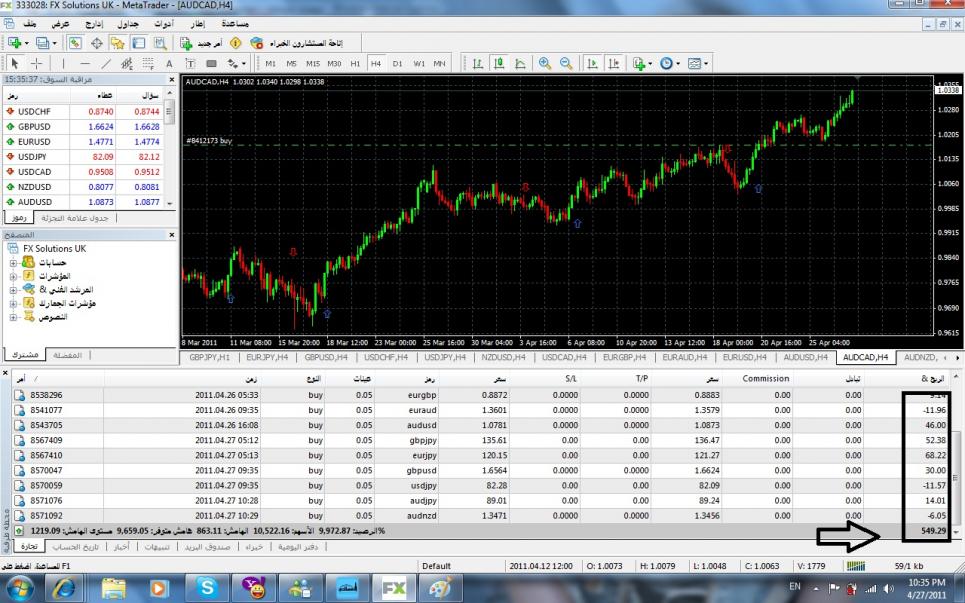Select the horizontal line drawing tool
The width and height of the screenshot is (965, 603).
84,63
